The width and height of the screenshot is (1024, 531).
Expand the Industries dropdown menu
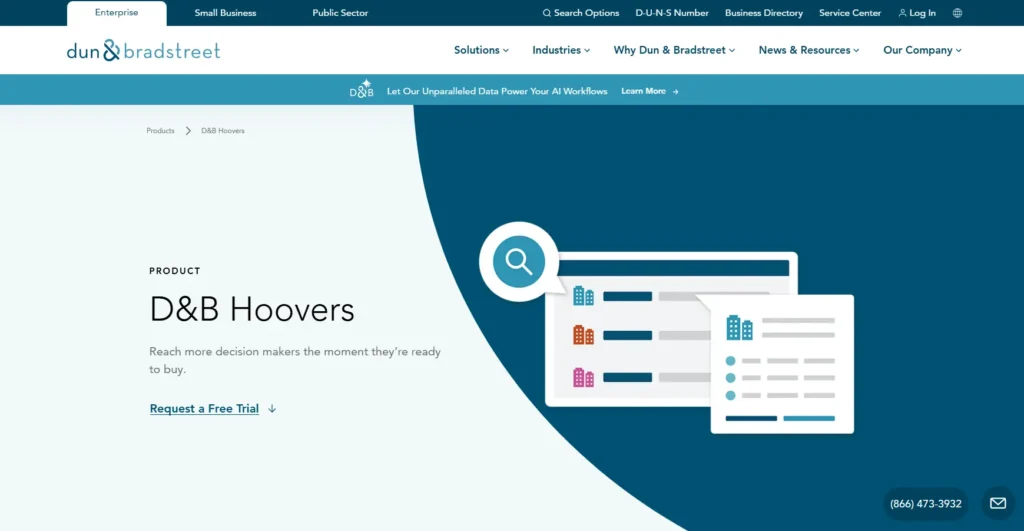click(x=561, y=50)
